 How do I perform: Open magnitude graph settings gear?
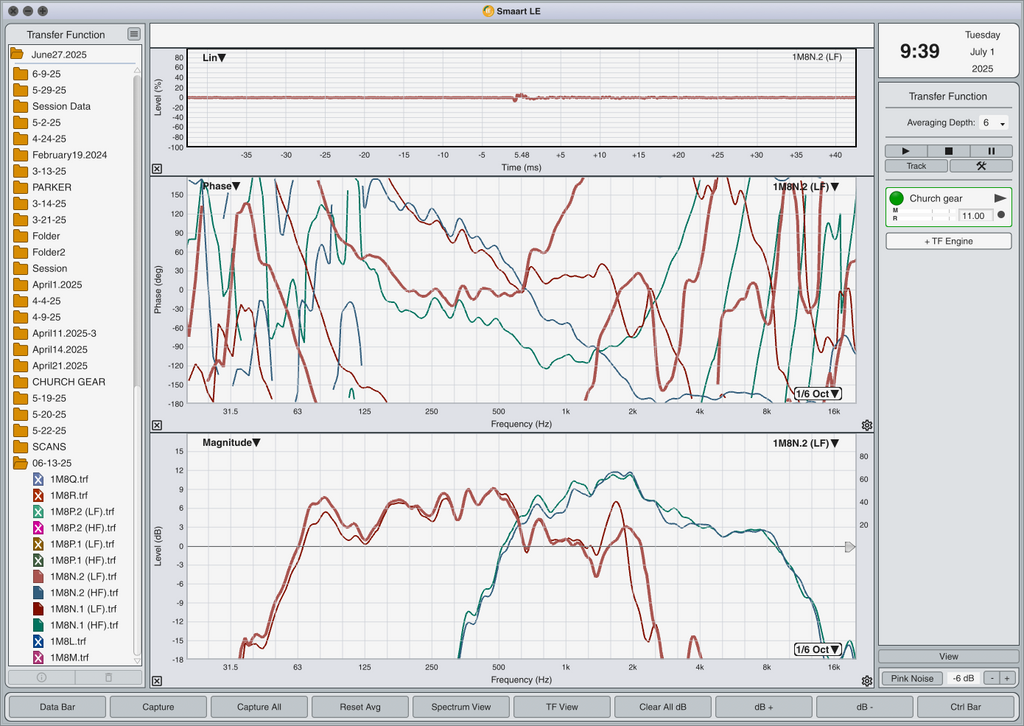click(867, 681)
